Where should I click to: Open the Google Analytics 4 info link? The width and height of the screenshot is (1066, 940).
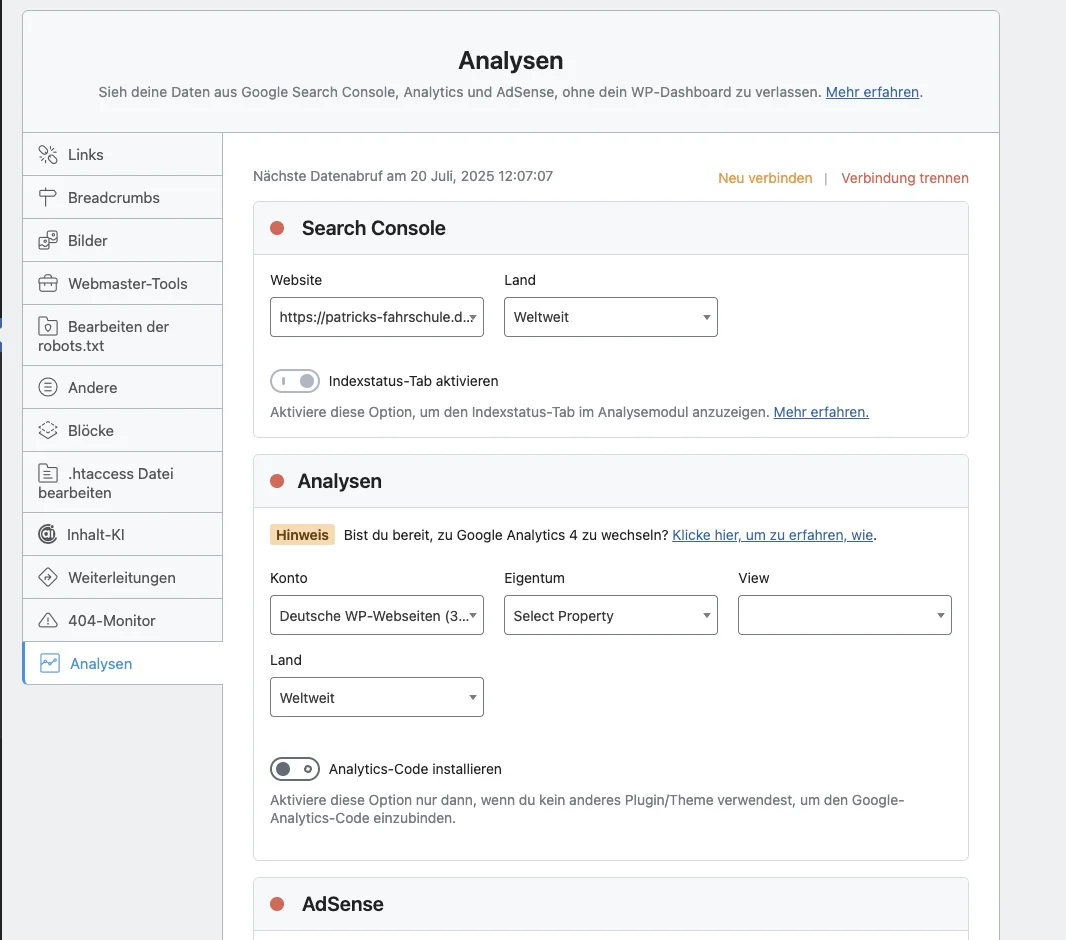(x=773, y=535)
